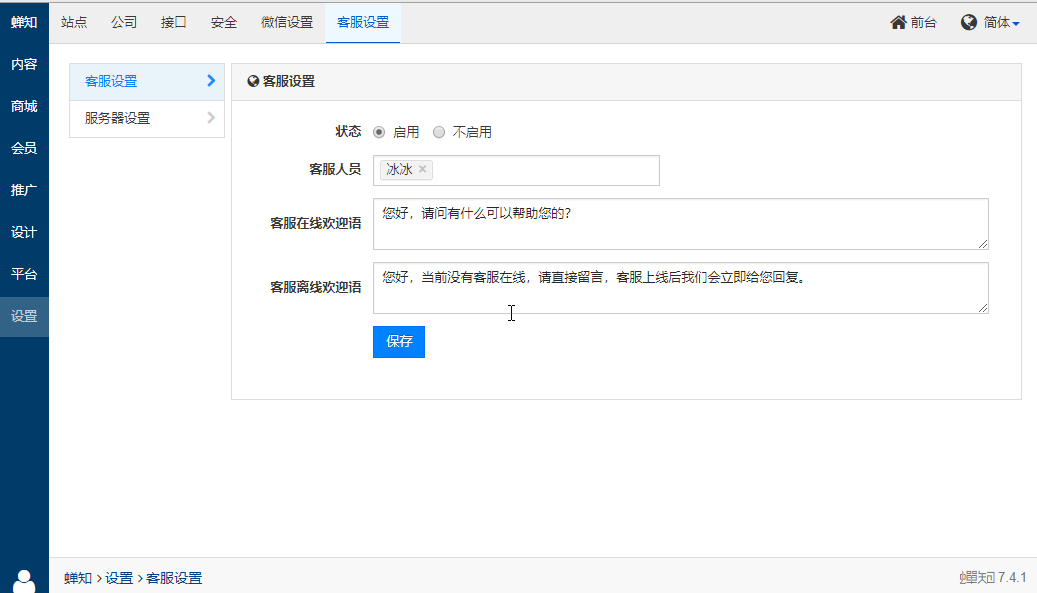Go to 会员 in the left sidebar
The height and width of the screenshot is (593, 1037).
(x=24, y=148)
